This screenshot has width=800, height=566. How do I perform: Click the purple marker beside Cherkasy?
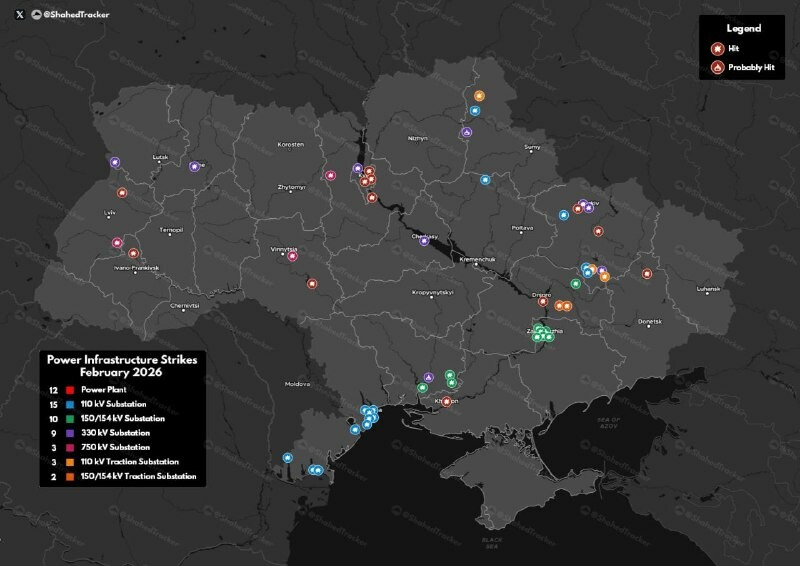tap(424, 240)
